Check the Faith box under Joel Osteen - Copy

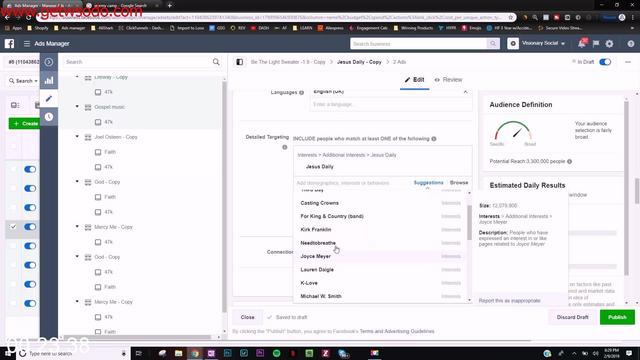point(98,152)
